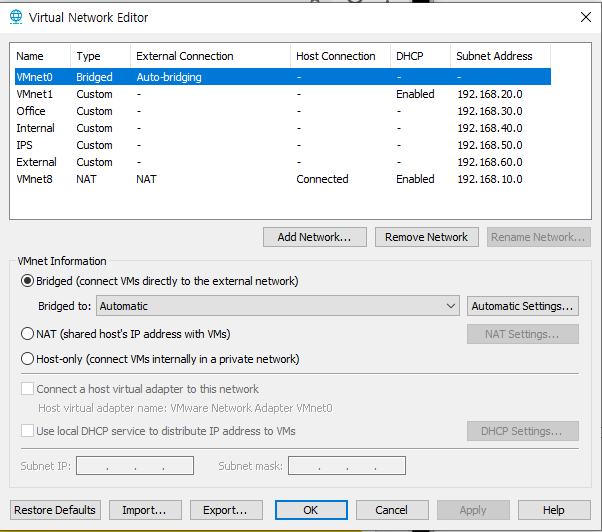This screenshot has width=602, height=532.
Task: Toggle Use local DHCP service checkbox
Action: [27, 431]
